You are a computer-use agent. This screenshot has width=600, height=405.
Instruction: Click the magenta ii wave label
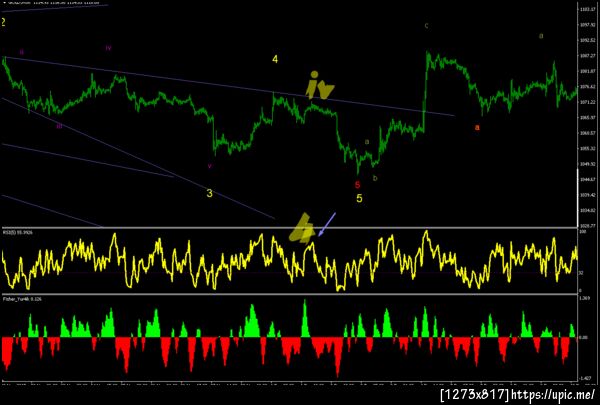point(21,52)
